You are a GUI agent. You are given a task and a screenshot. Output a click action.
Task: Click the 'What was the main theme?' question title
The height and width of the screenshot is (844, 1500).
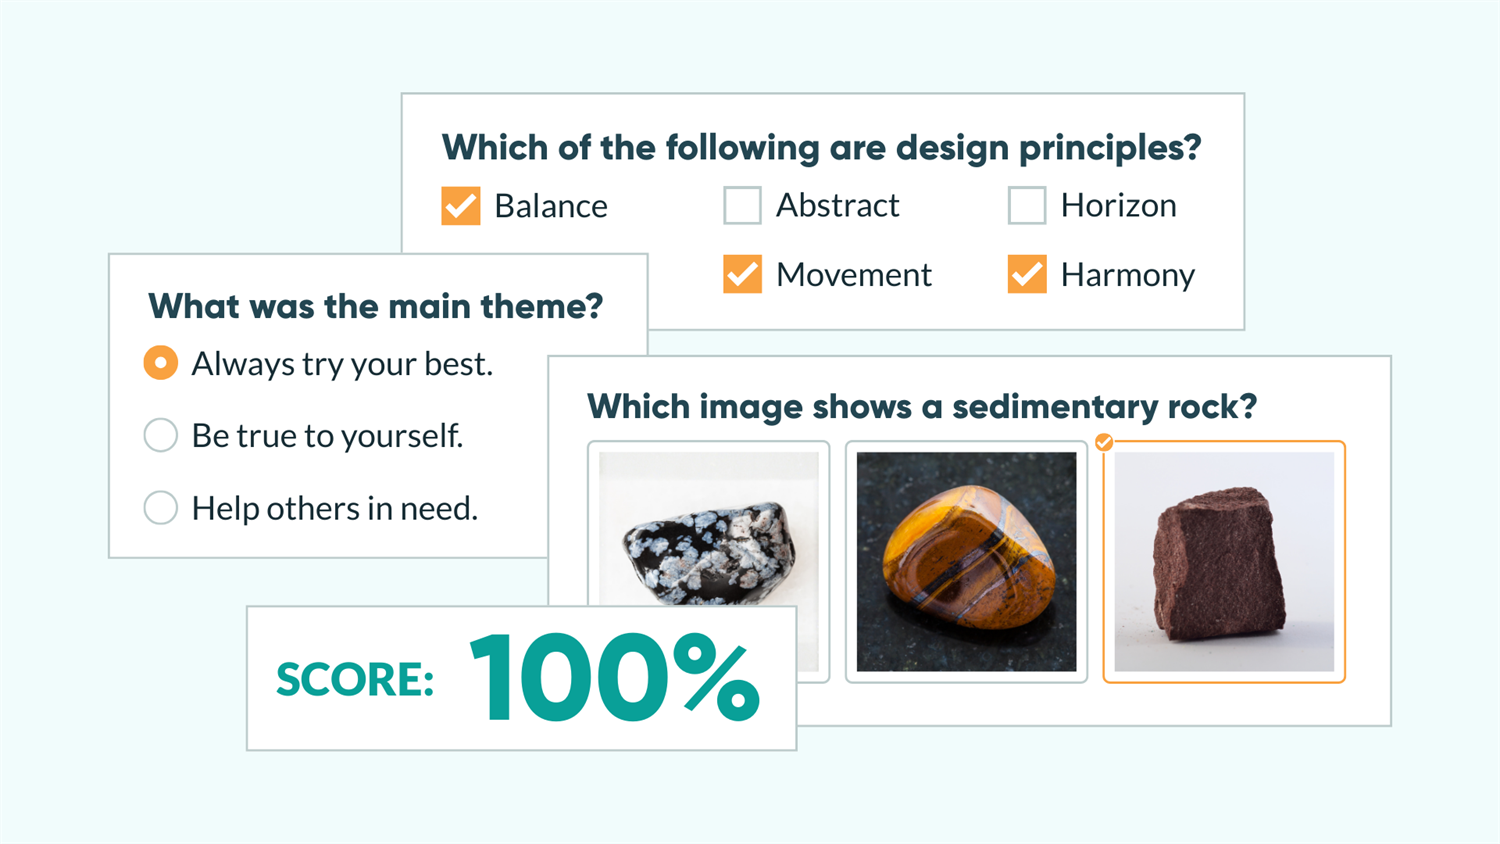(376, 307)
